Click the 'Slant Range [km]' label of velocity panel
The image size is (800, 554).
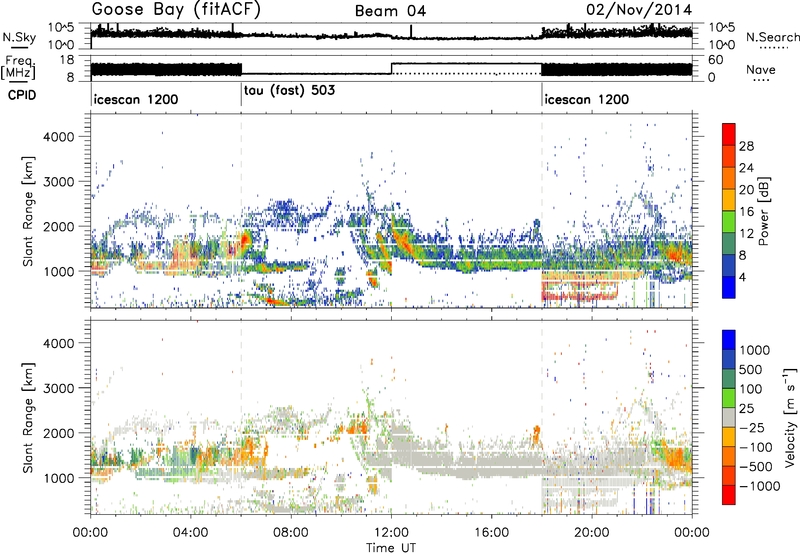click(28, 417)
